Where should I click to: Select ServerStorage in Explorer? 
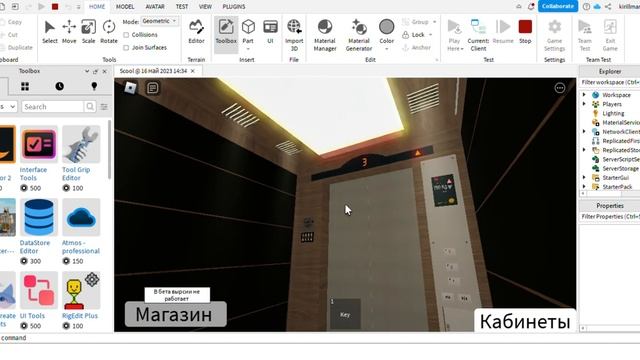coord(616,169)
